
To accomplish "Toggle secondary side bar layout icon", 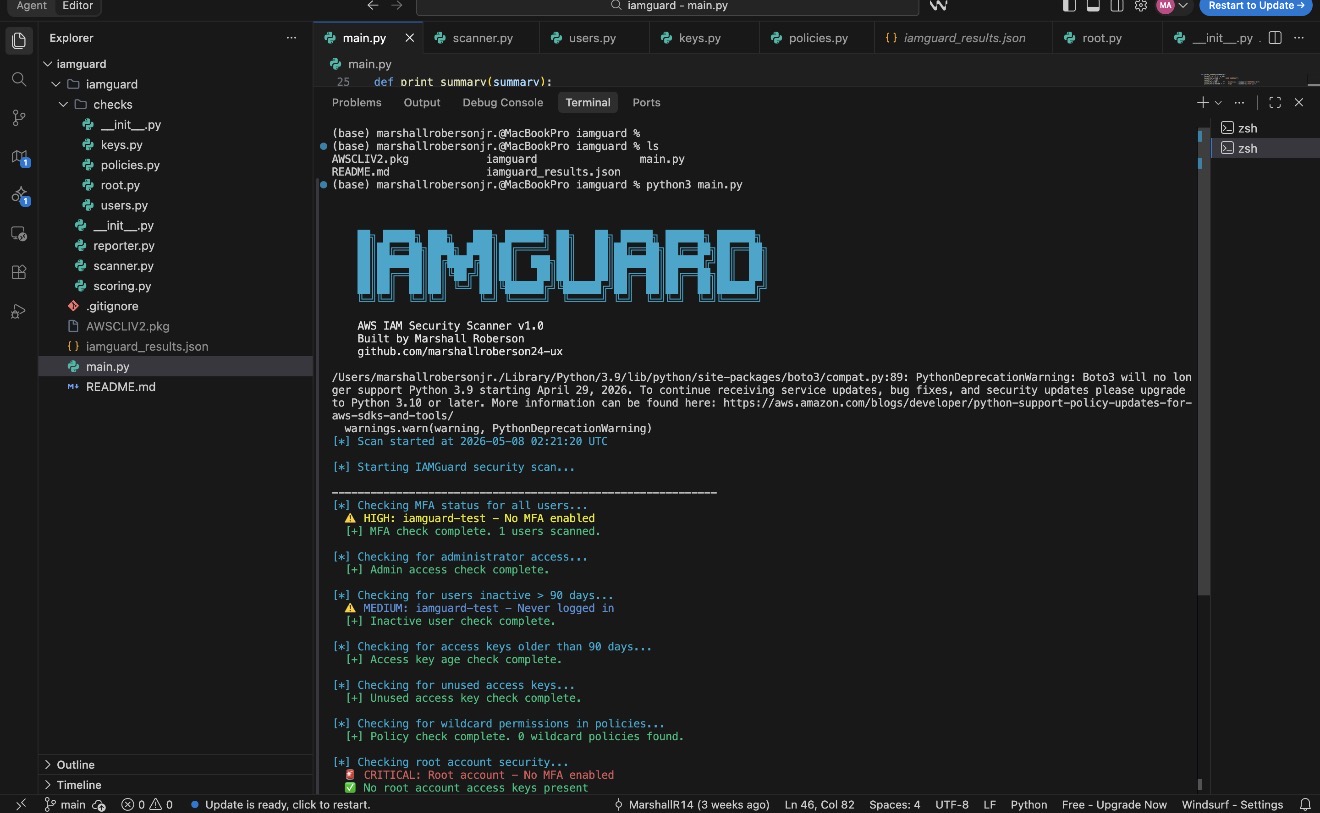I will click(x=1117, y=6).
